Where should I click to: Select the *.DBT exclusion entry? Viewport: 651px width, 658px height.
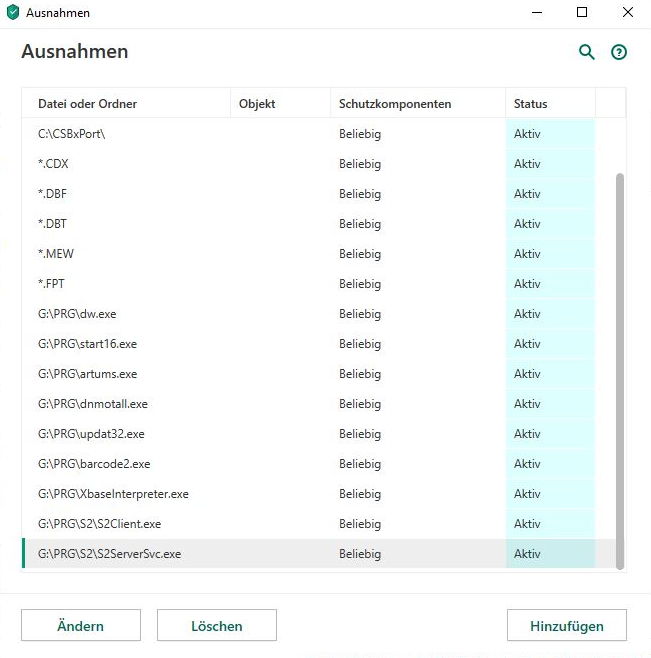point(319,224)
